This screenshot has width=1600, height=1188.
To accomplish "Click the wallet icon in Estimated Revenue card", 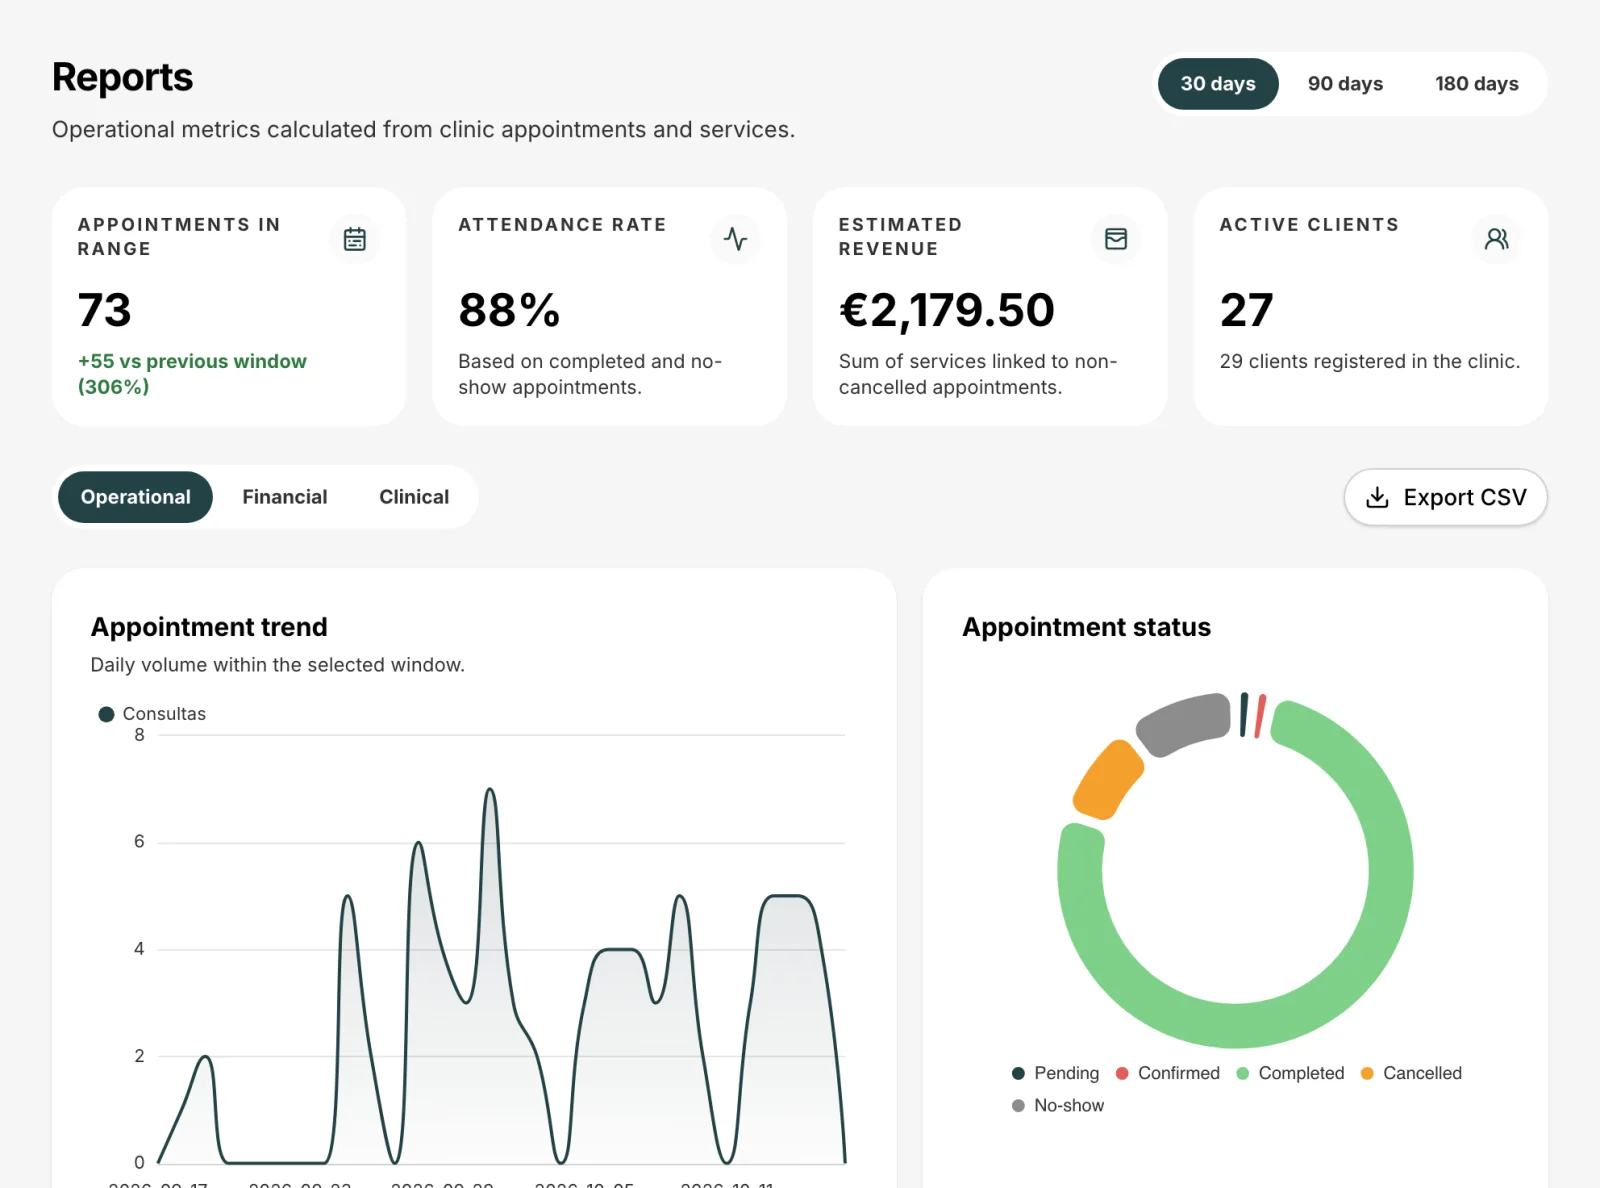I will (1116, 239).
